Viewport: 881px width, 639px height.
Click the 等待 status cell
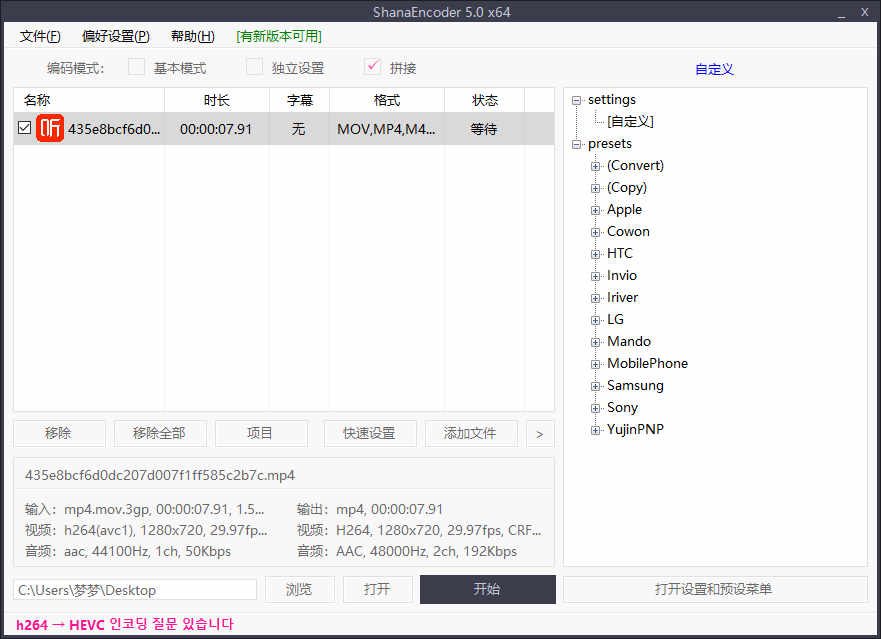484,129
